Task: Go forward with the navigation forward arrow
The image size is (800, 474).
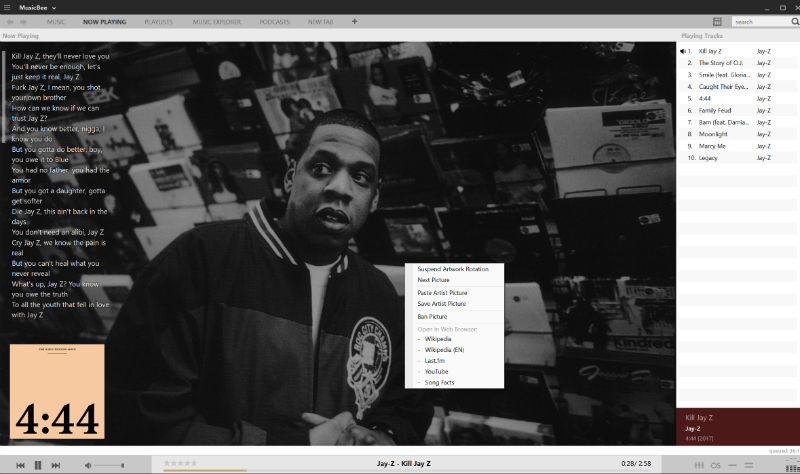Action: click(x=23, y=22)
